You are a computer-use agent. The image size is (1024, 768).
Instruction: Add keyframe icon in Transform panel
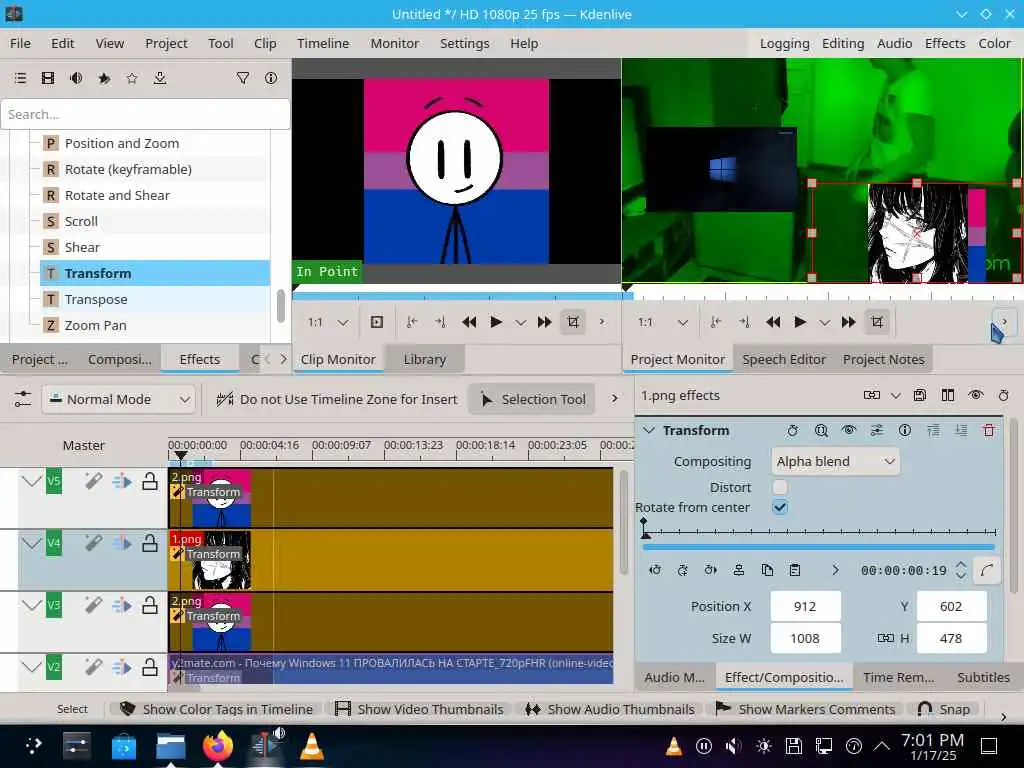[682, 570]
